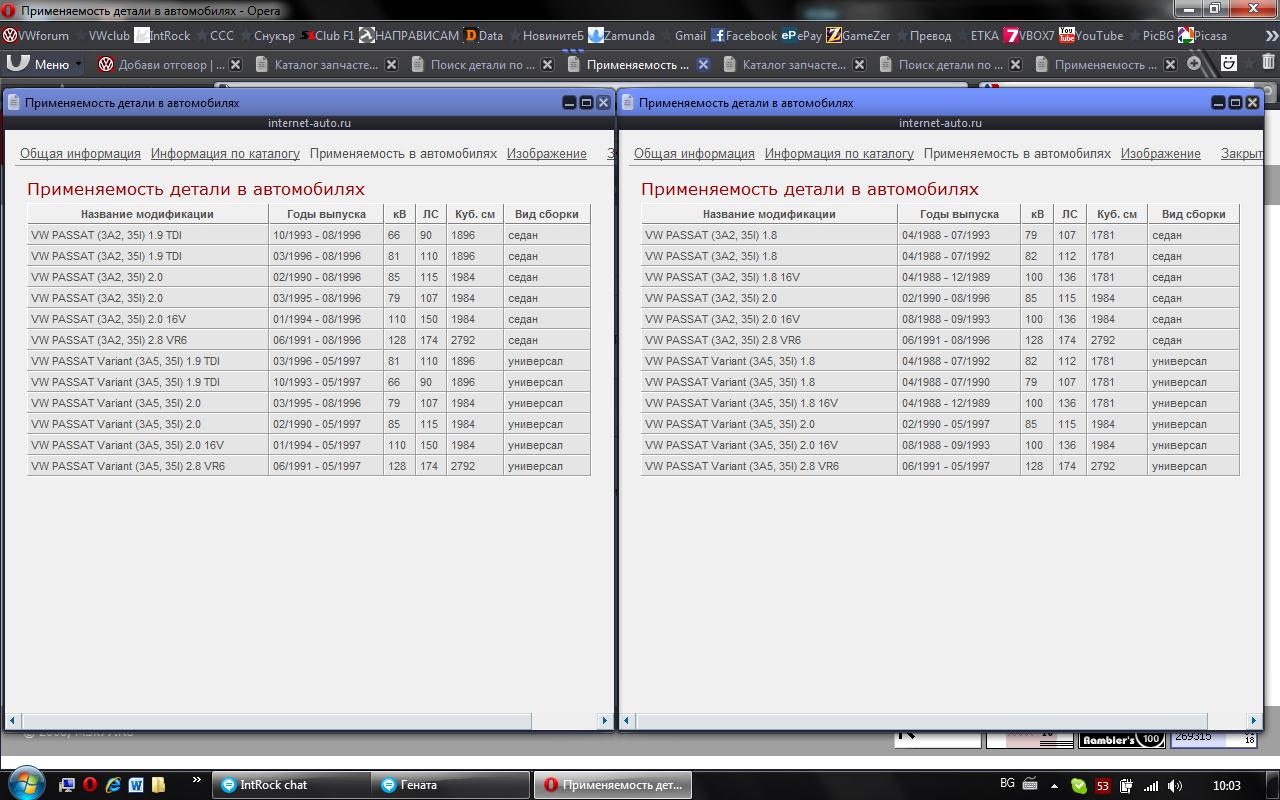Open the ePay bookmark icon
Viewport: 1280px width, 800px height.
click(x=788, y=35)
